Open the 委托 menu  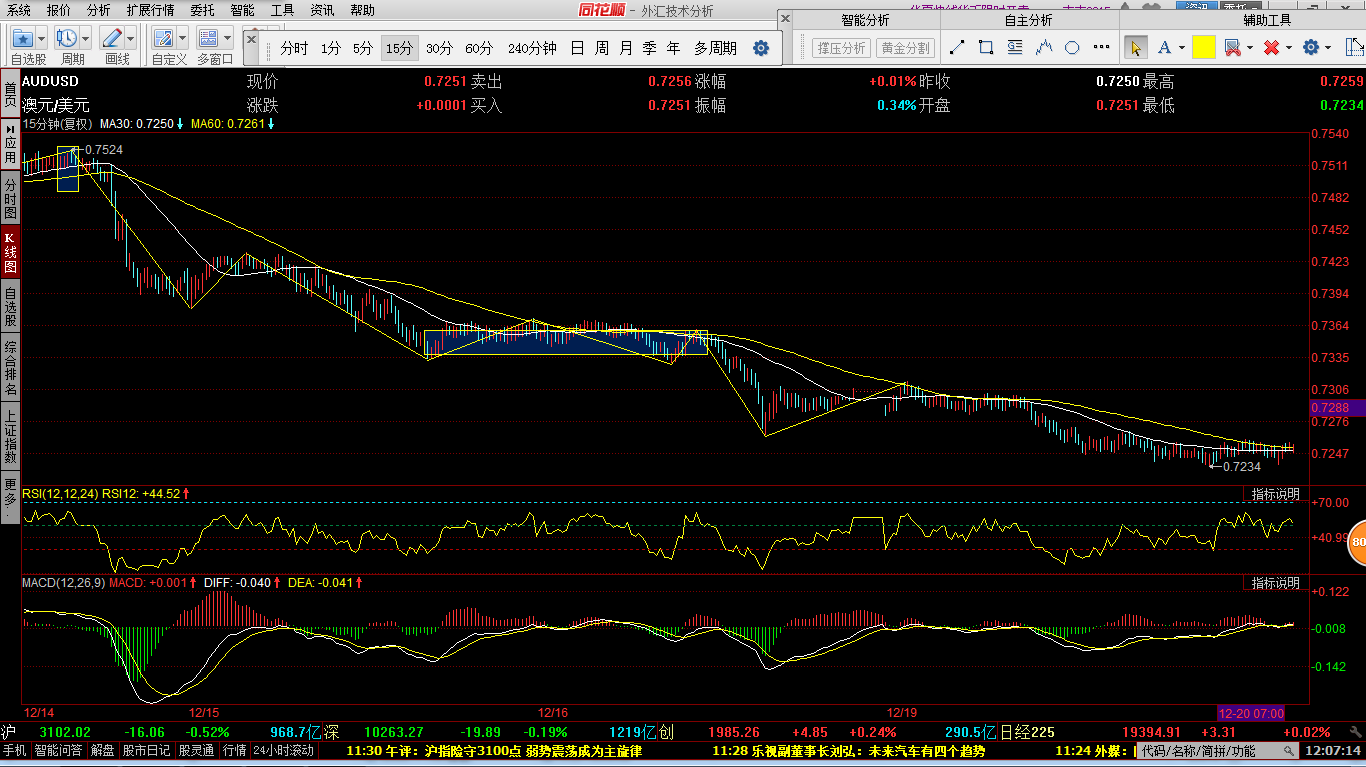[x=202, y=10]
